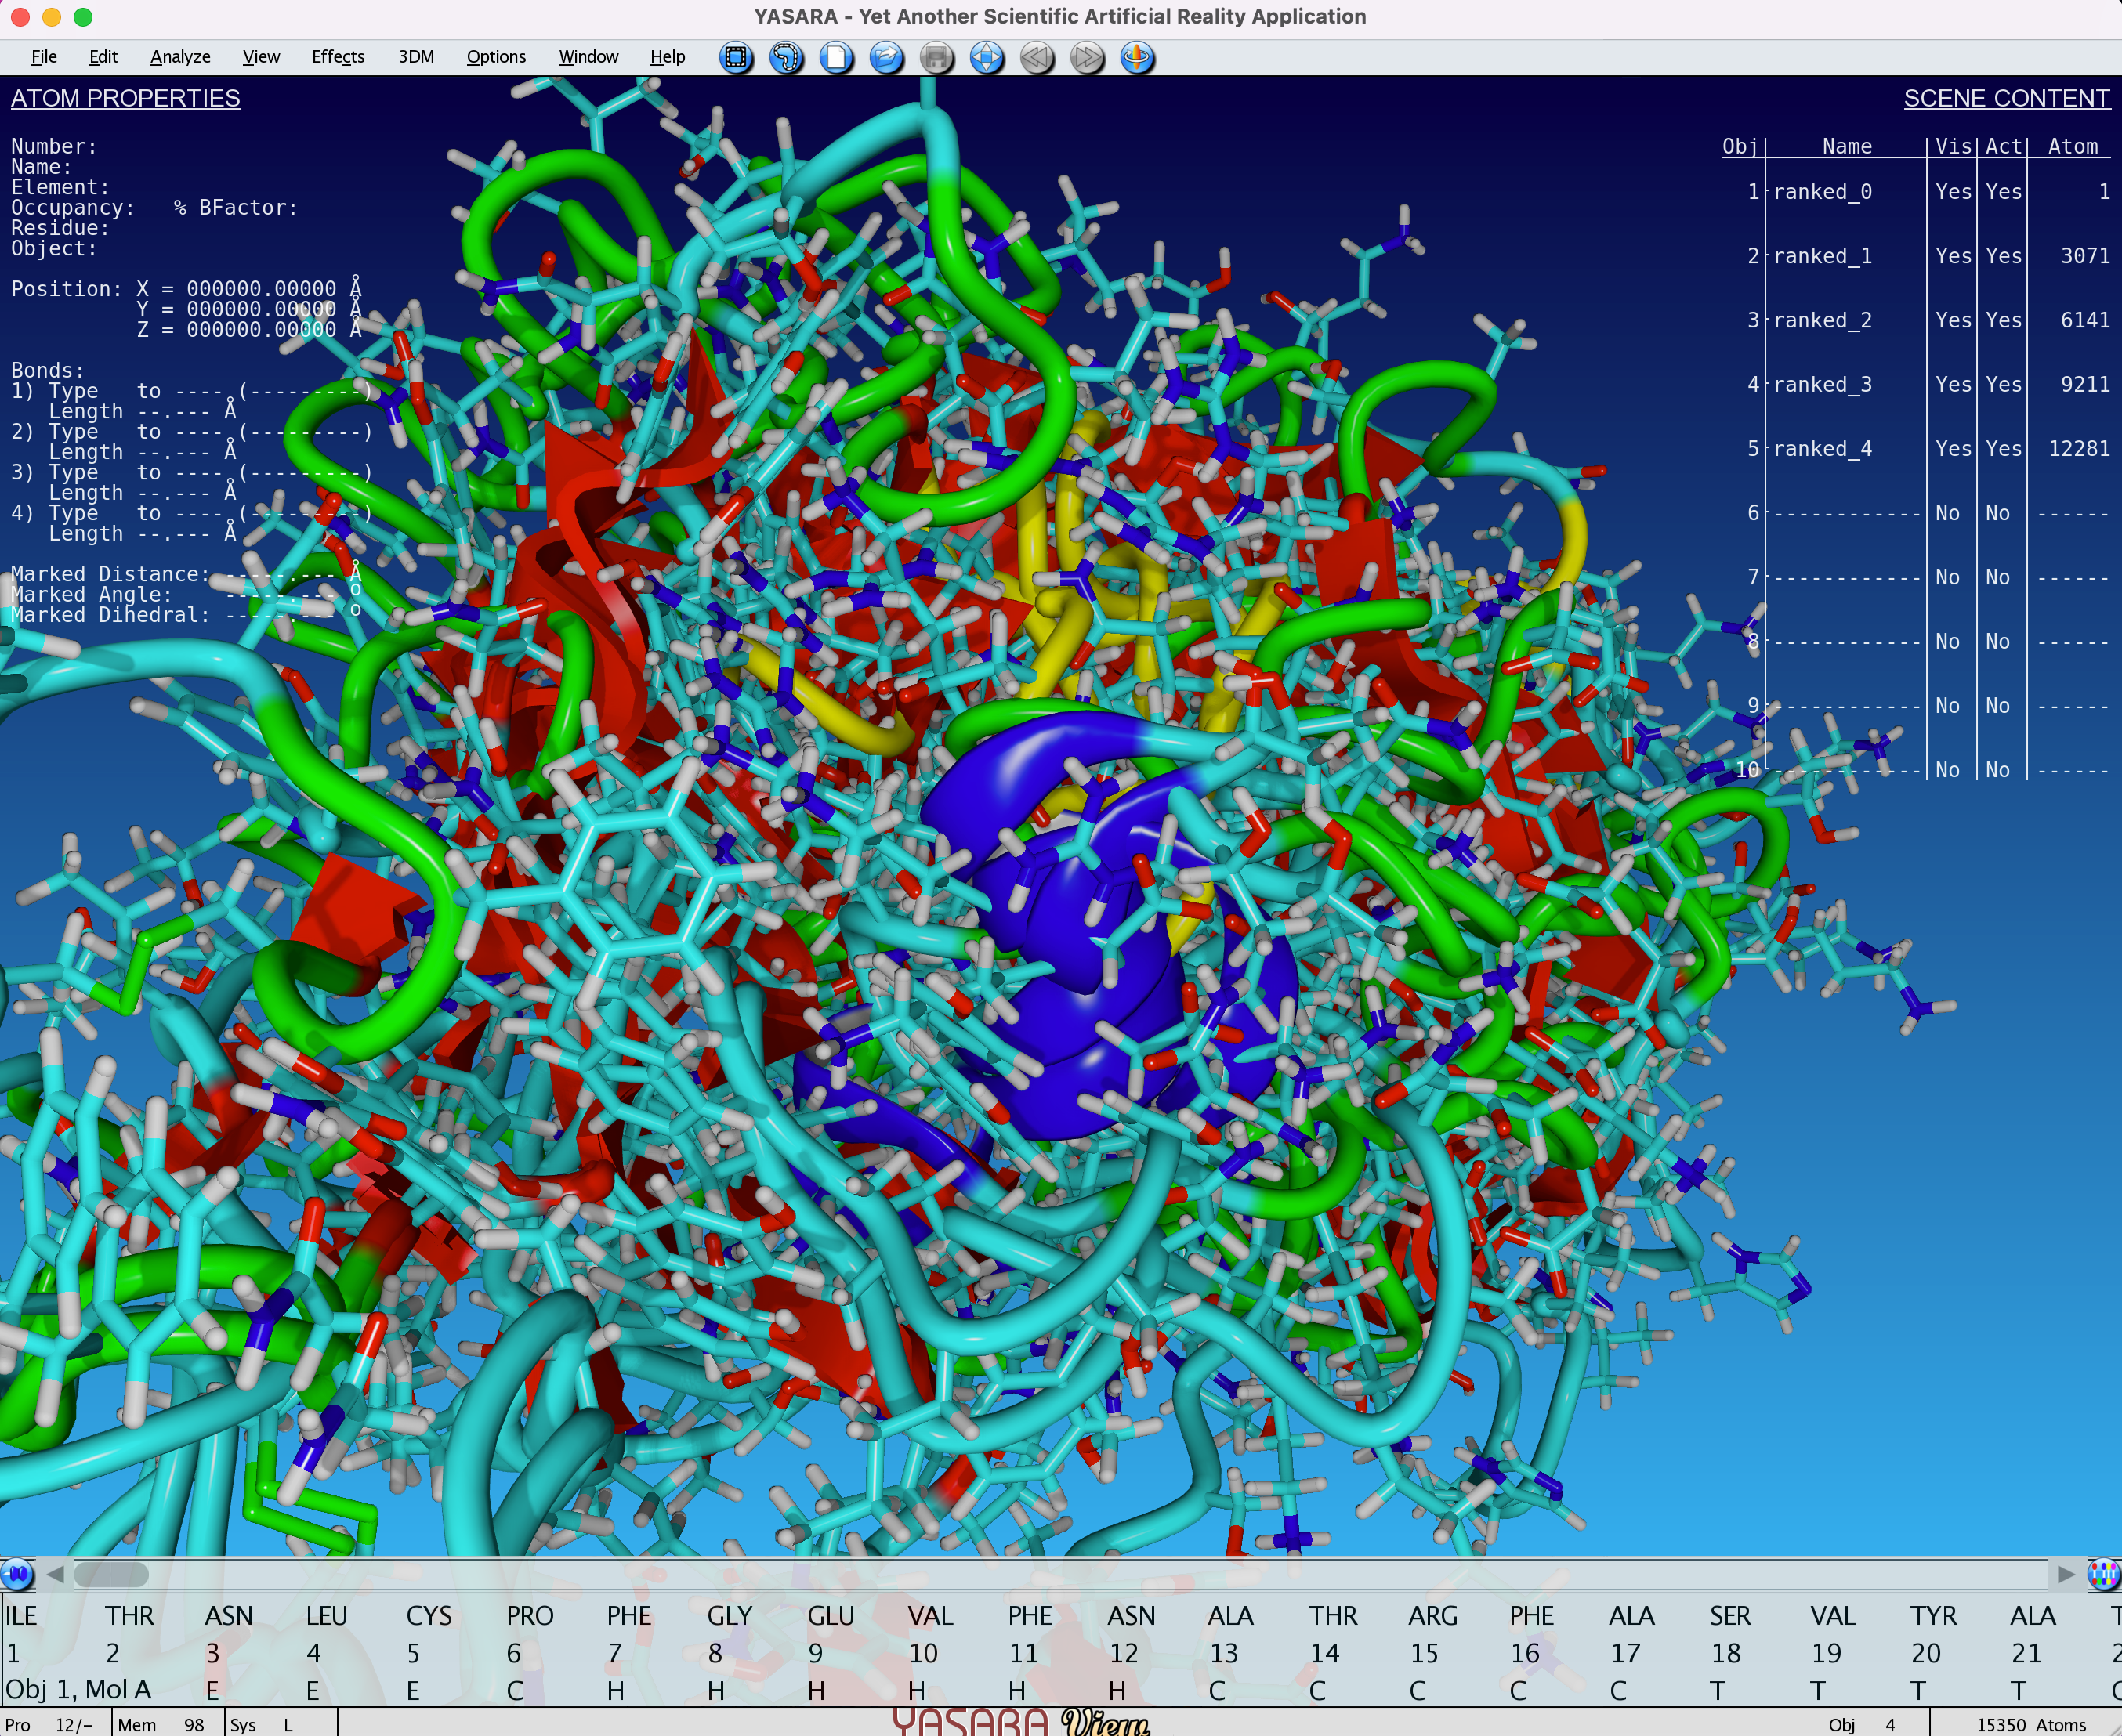Screen dimensions: 2122x1736
Task: Click the sequence scrollbar right arrow
Action: [x=2066, y=1574]
